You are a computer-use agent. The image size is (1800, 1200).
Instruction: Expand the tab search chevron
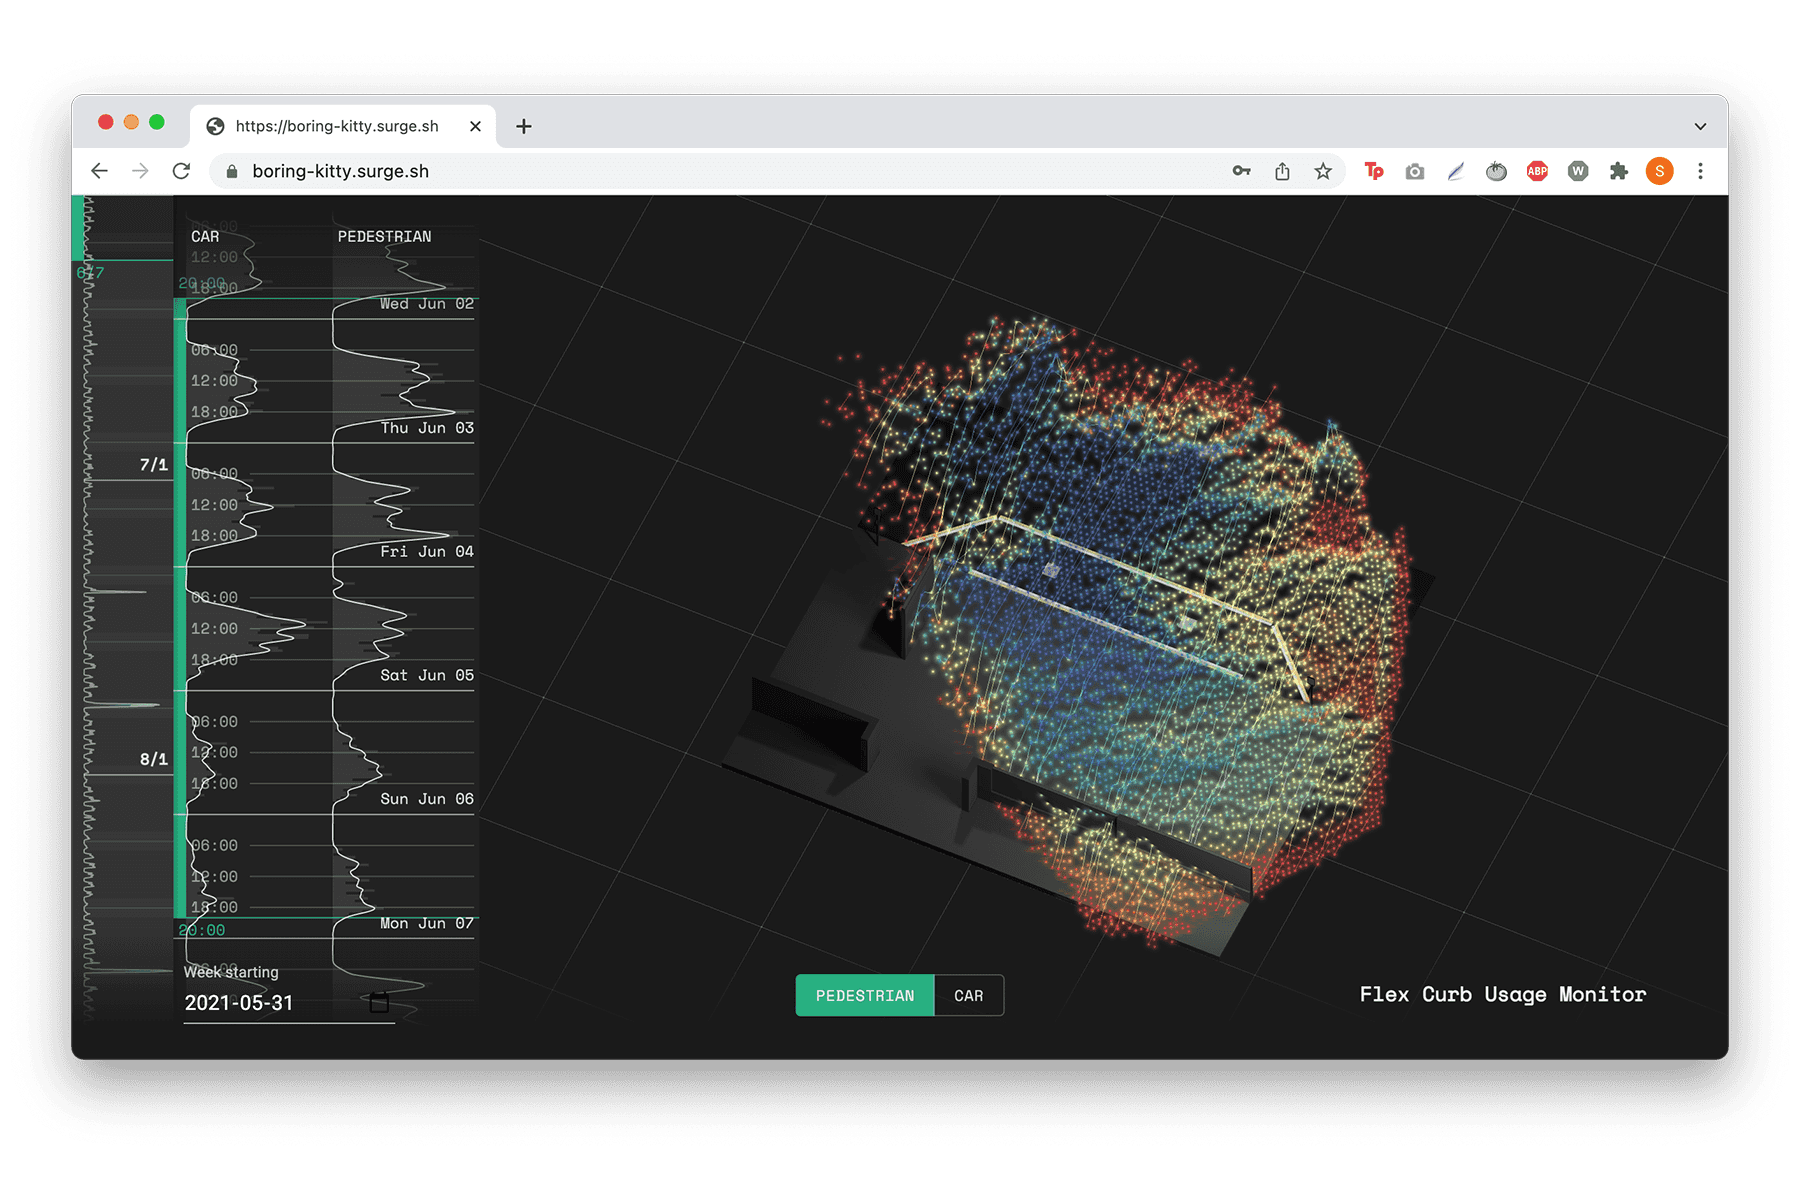pos(1700,126)
